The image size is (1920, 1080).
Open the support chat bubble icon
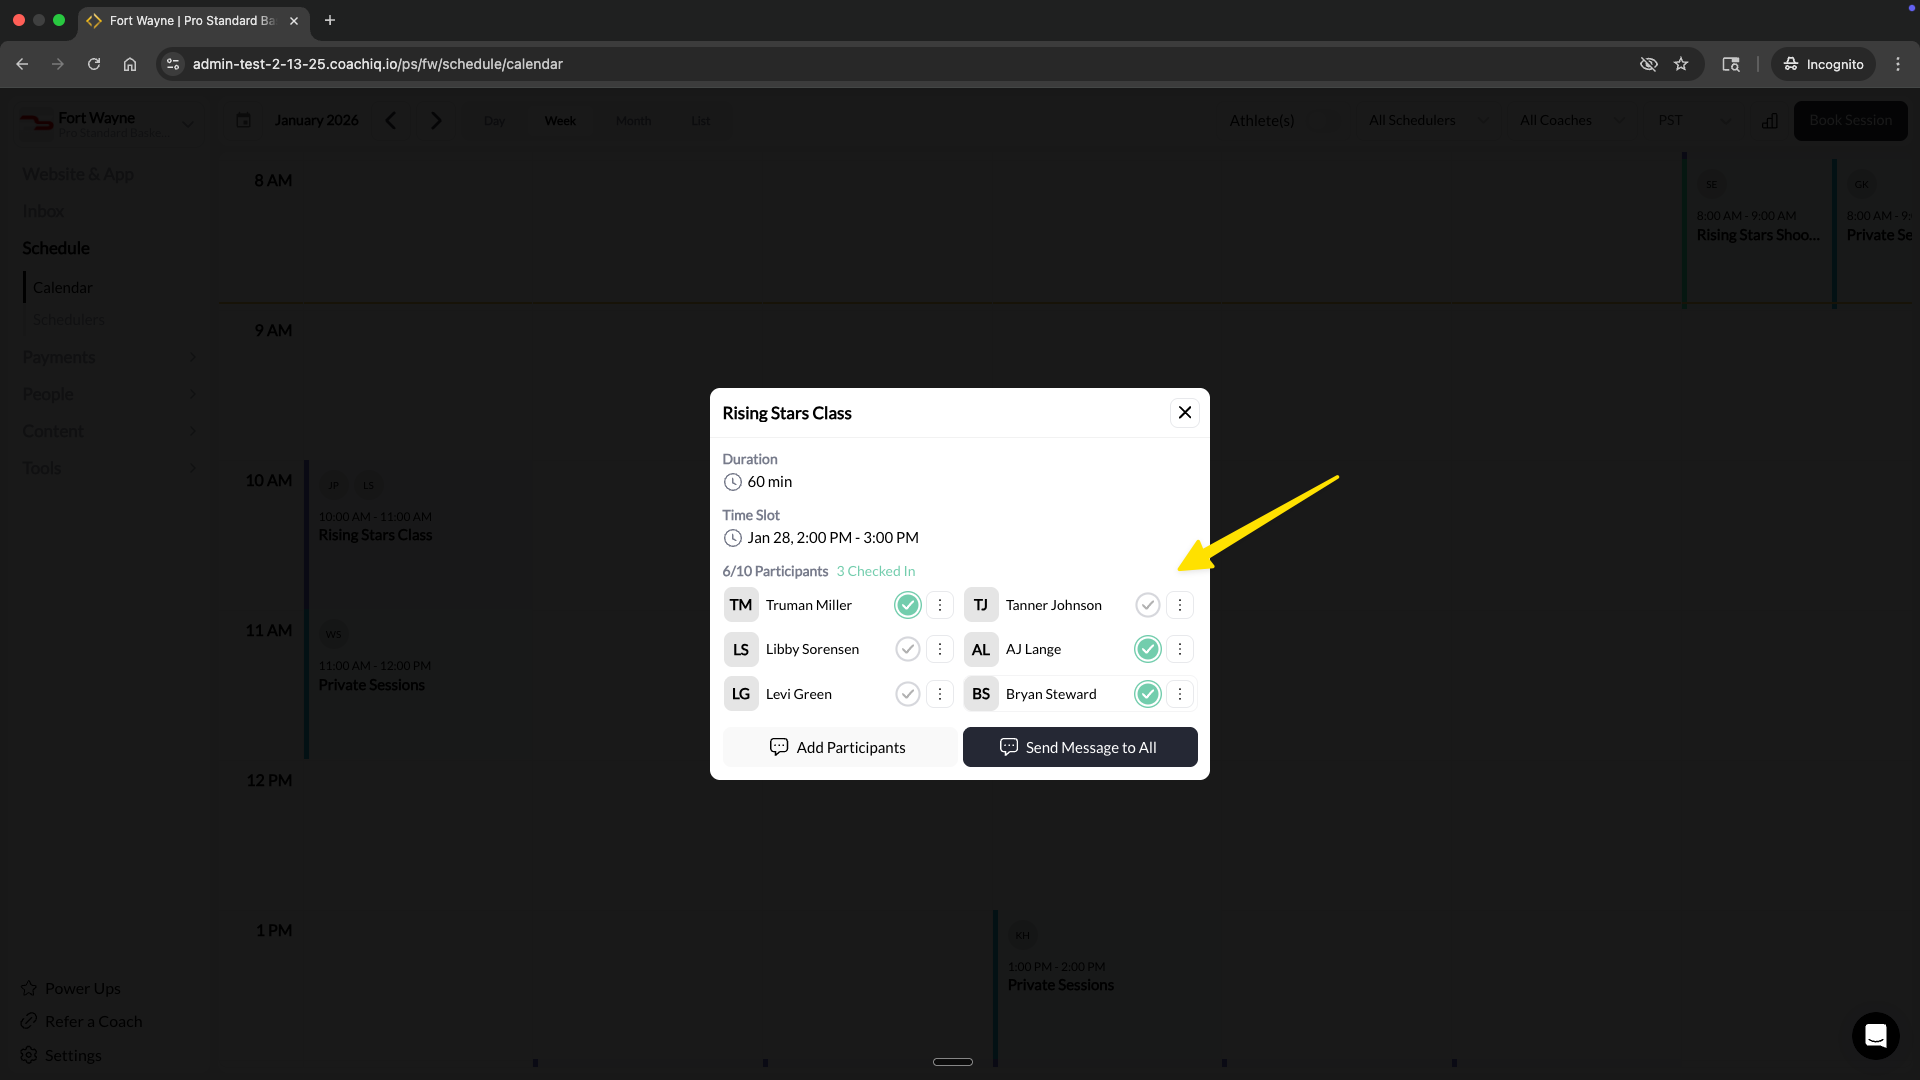[1875, 1035]
